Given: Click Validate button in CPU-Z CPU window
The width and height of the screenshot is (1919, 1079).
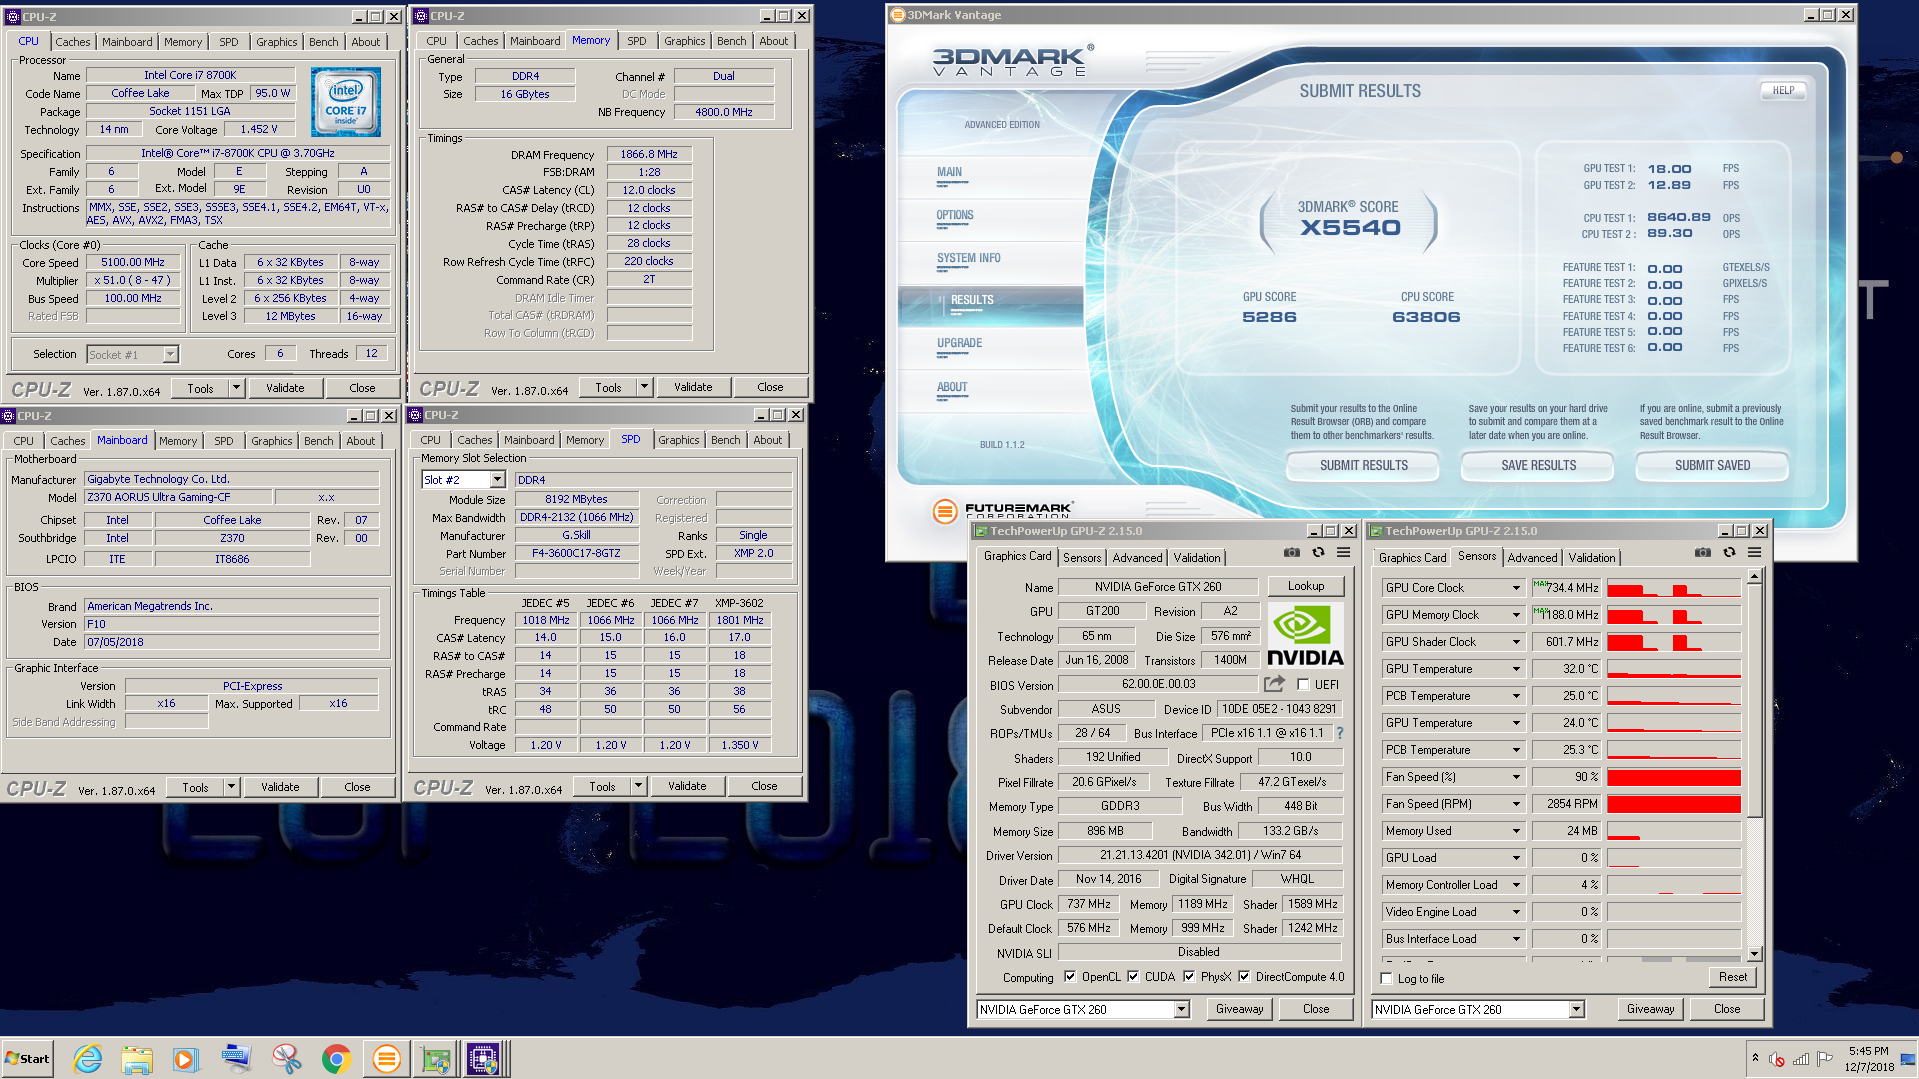Looking at the screenshot, I should click(x=285, y=388).
